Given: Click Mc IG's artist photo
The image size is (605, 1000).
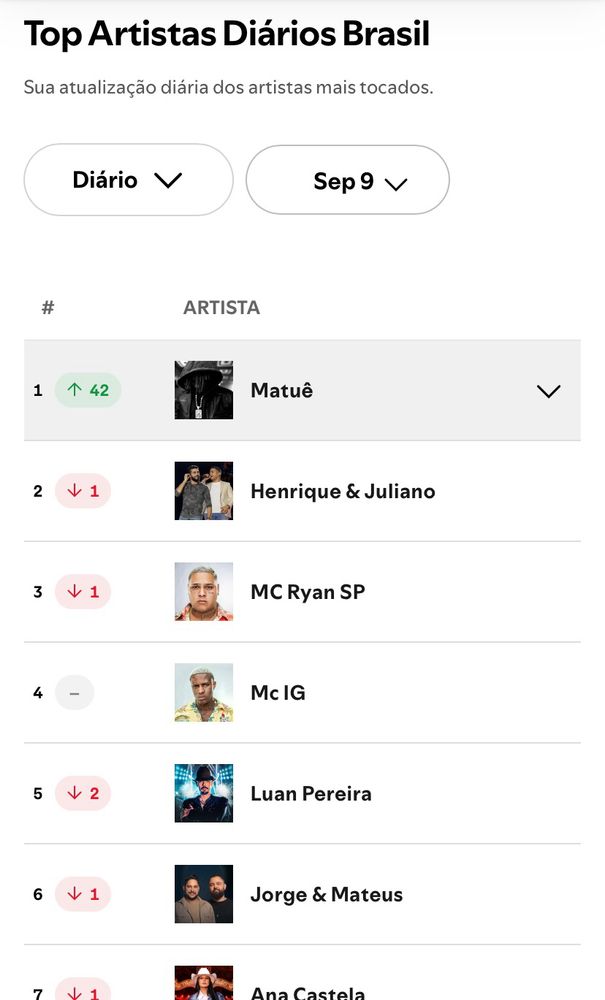Looking at the screenshot, I should [204, 692].
